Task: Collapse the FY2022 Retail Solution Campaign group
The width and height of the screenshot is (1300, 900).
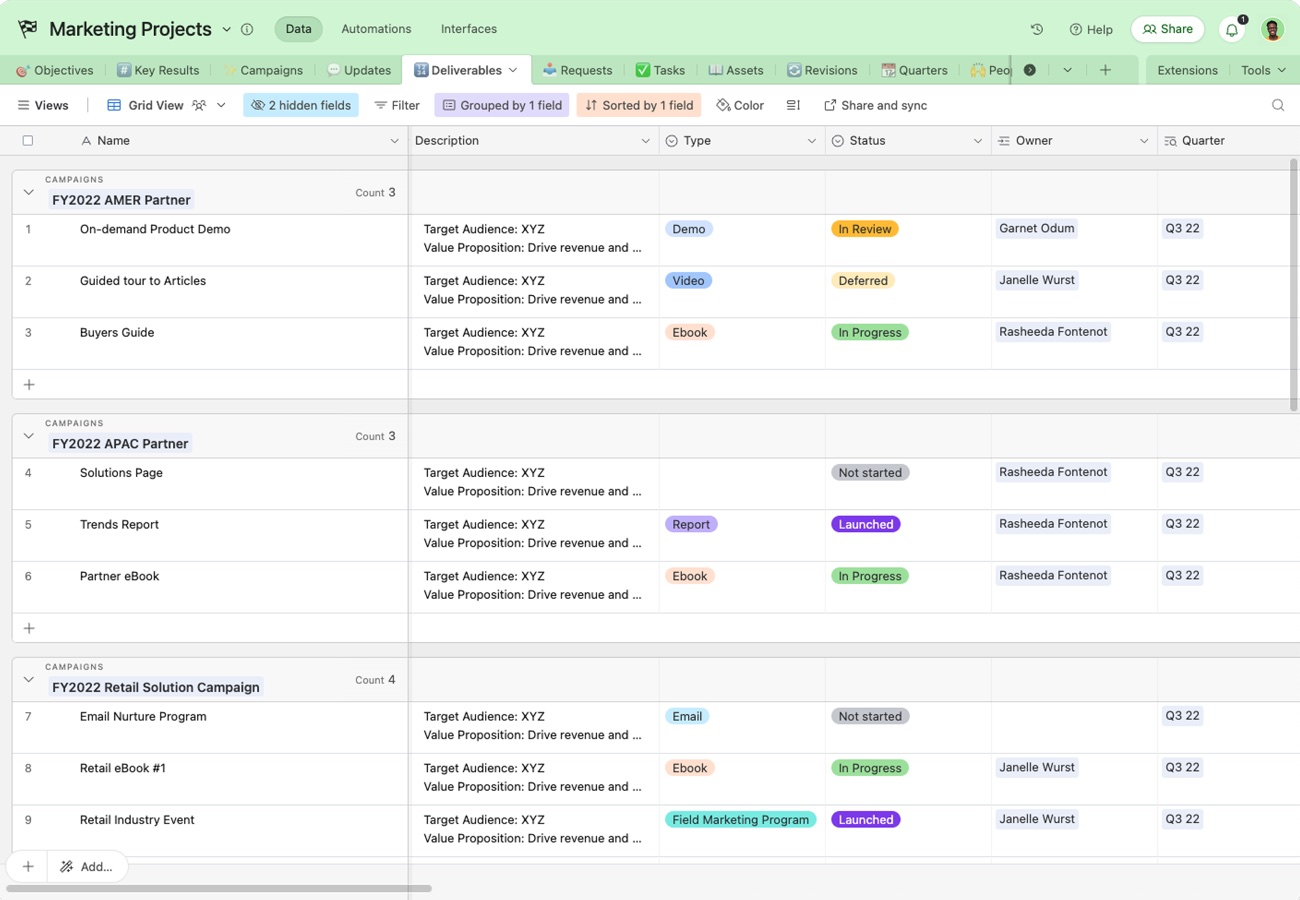Action: point(28,680)
